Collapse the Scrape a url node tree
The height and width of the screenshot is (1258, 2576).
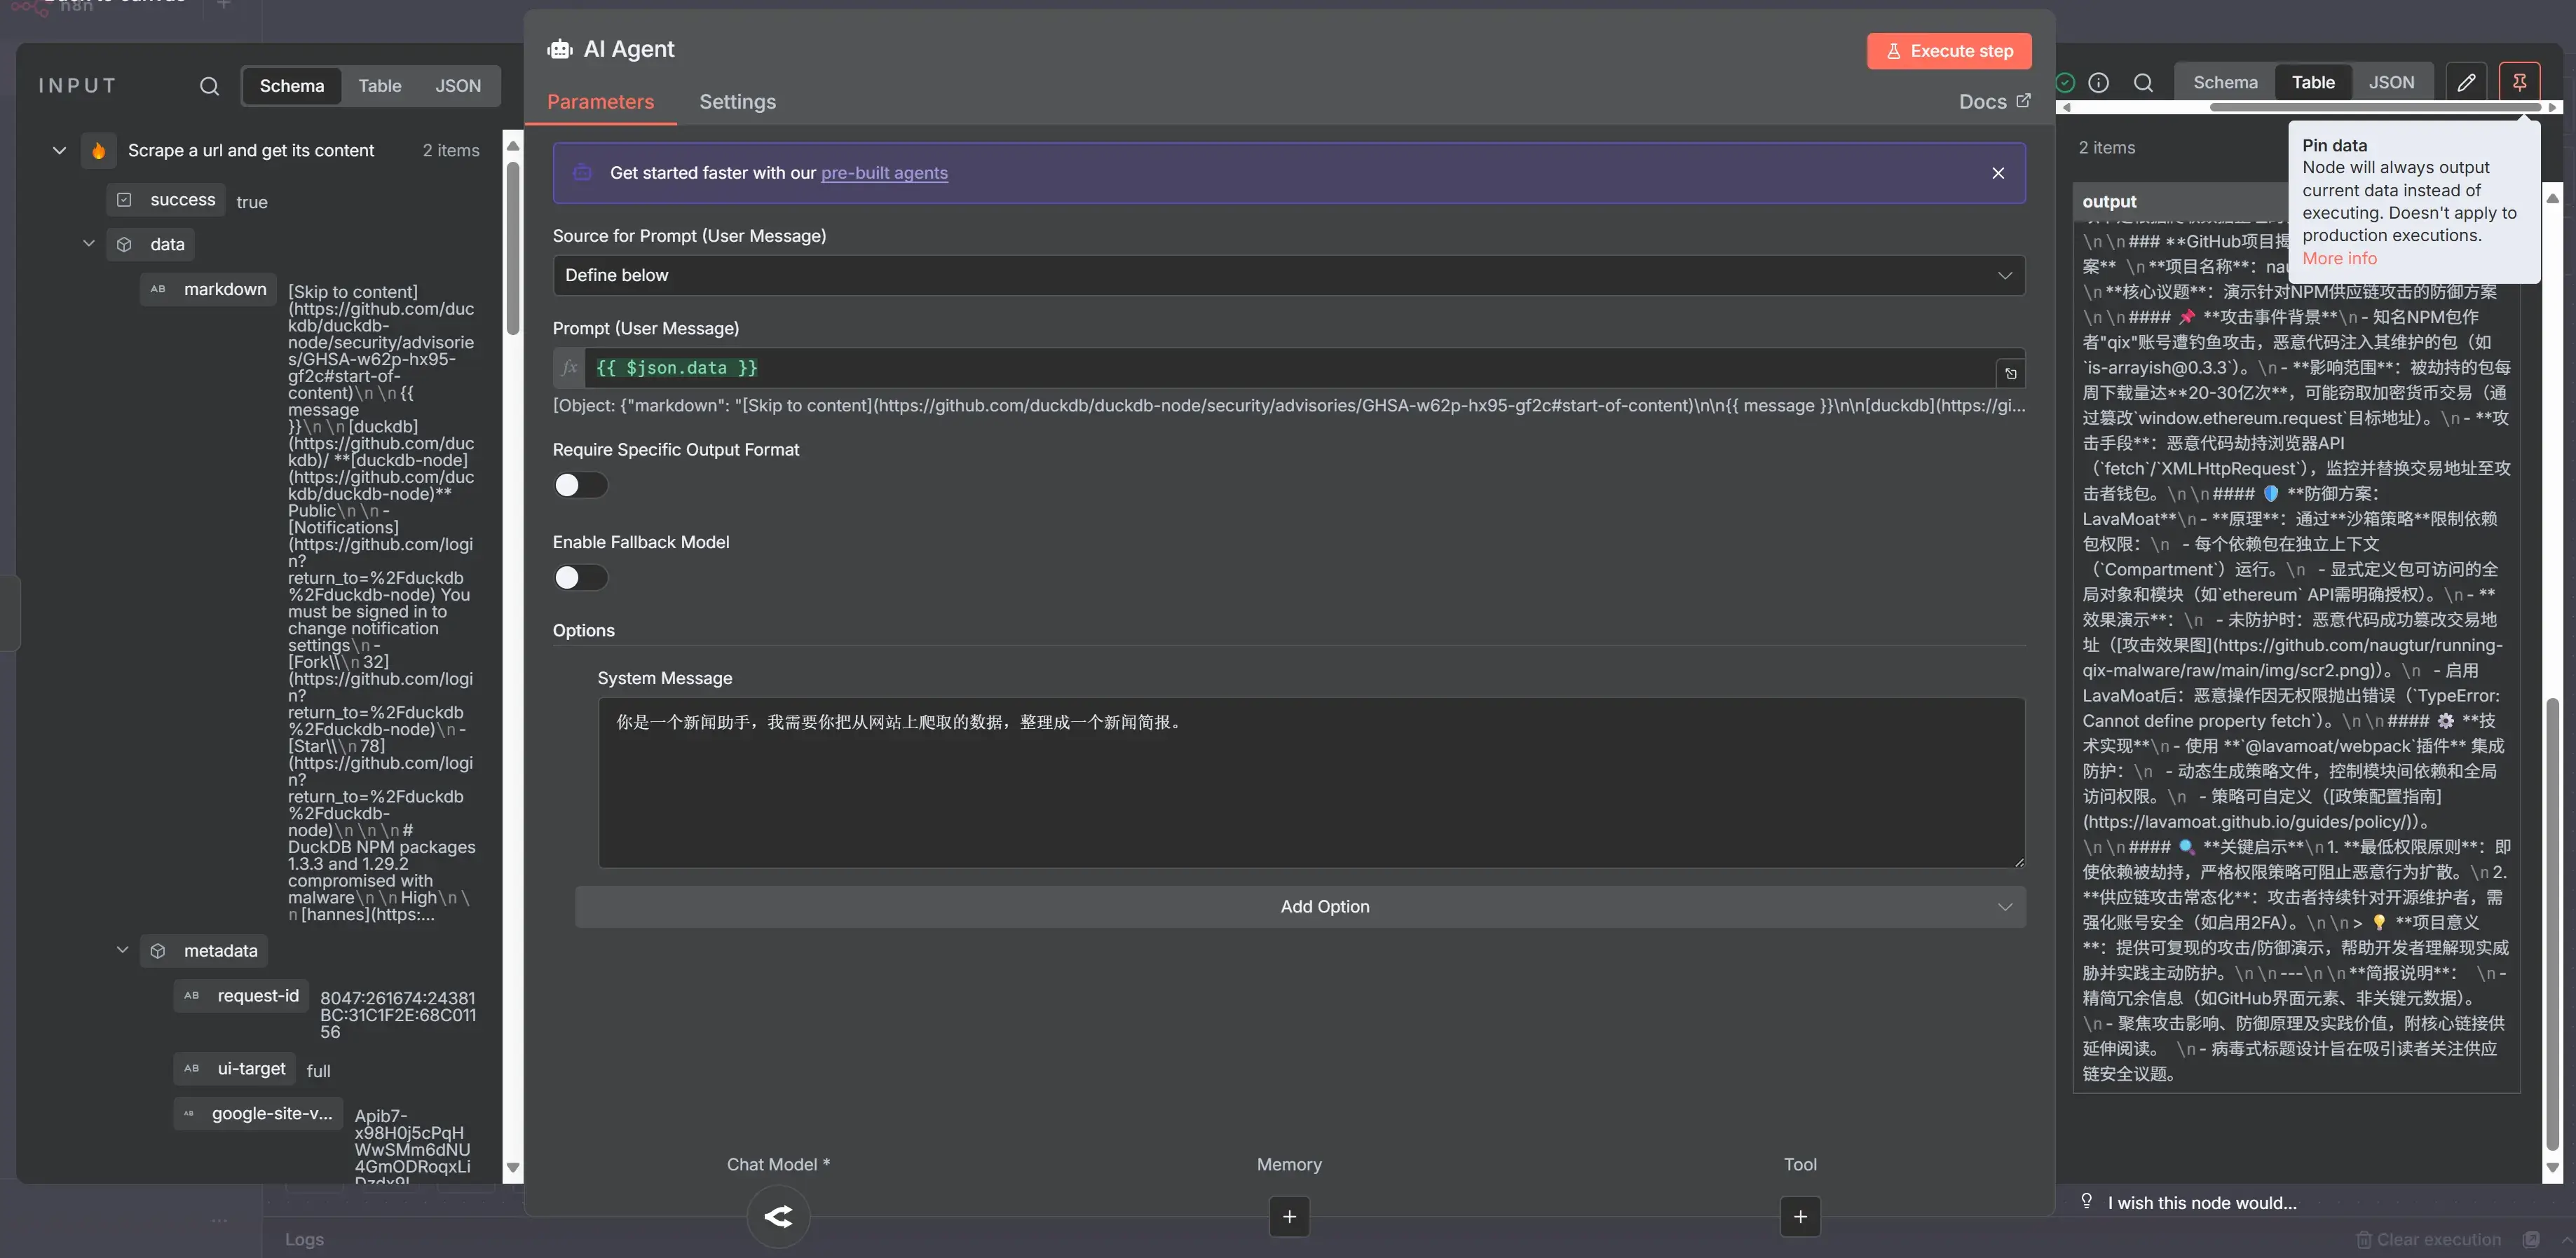tap(59, 151)
